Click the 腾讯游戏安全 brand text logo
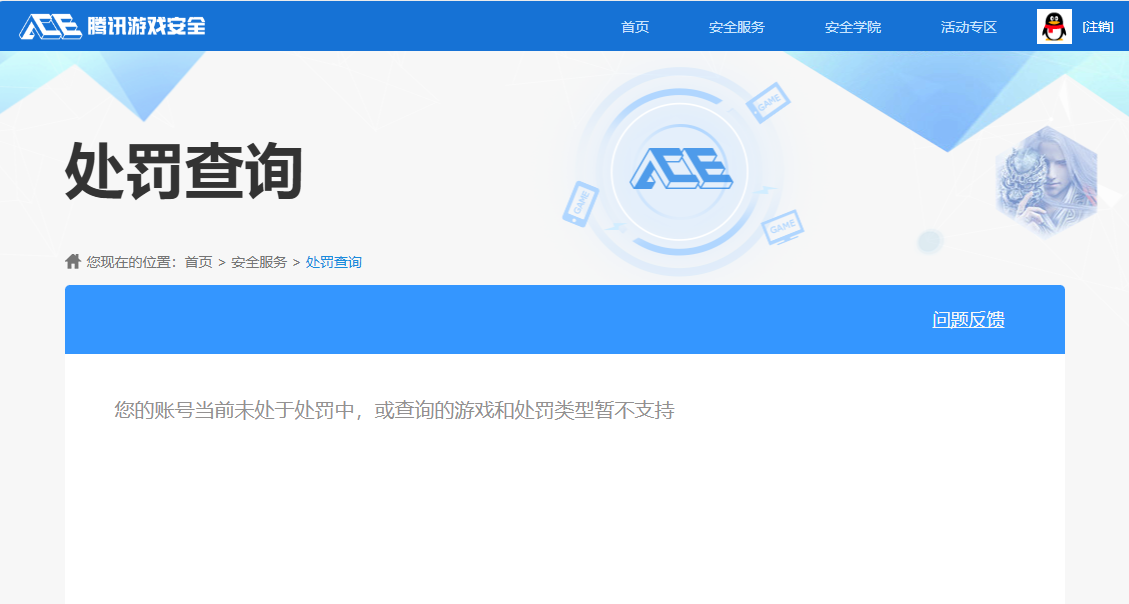The image size is (1129, 604). click(146, 26)
